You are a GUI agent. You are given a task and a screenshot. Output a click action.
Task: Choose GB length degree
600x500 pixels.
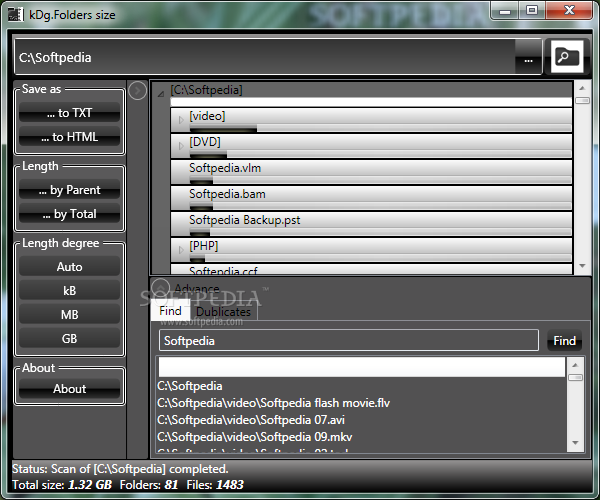69,339
